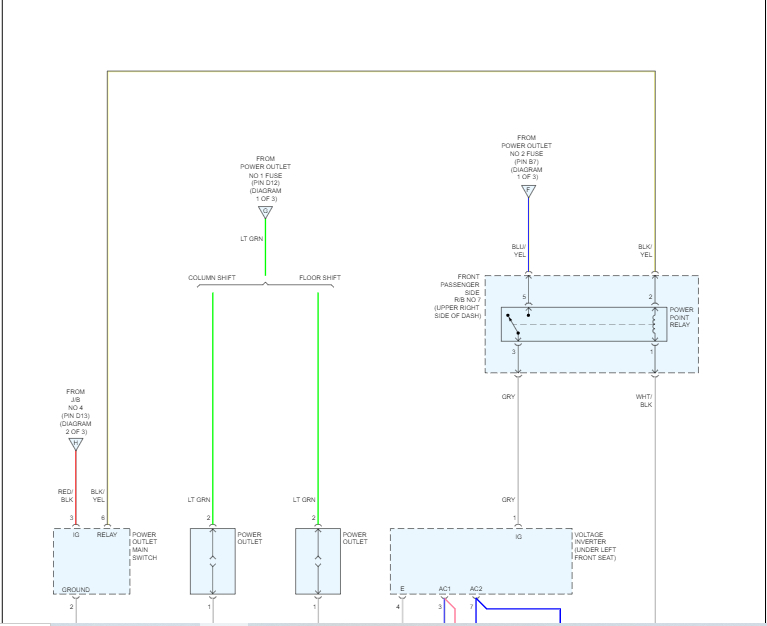Viewport: 767px width, 626px height.
Task: Click the 'FLOOR SHIFT' label
Action: tap(320, 277)
